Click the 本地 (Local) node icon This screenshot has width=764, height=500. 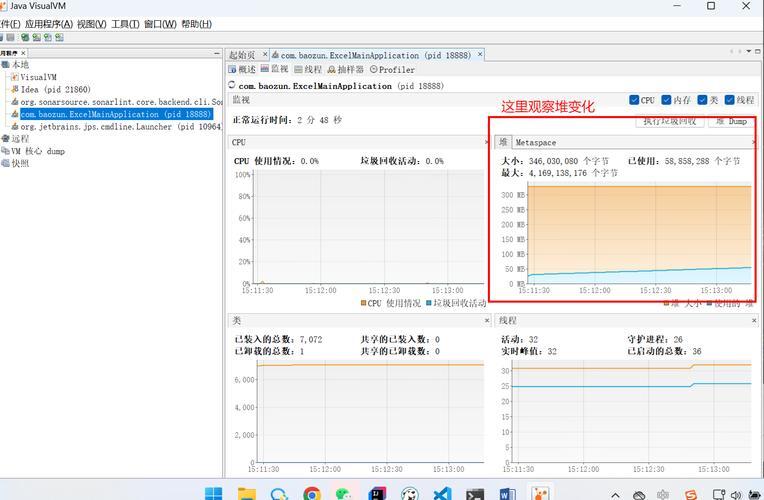pyautogui.click(x=5, y=64)
